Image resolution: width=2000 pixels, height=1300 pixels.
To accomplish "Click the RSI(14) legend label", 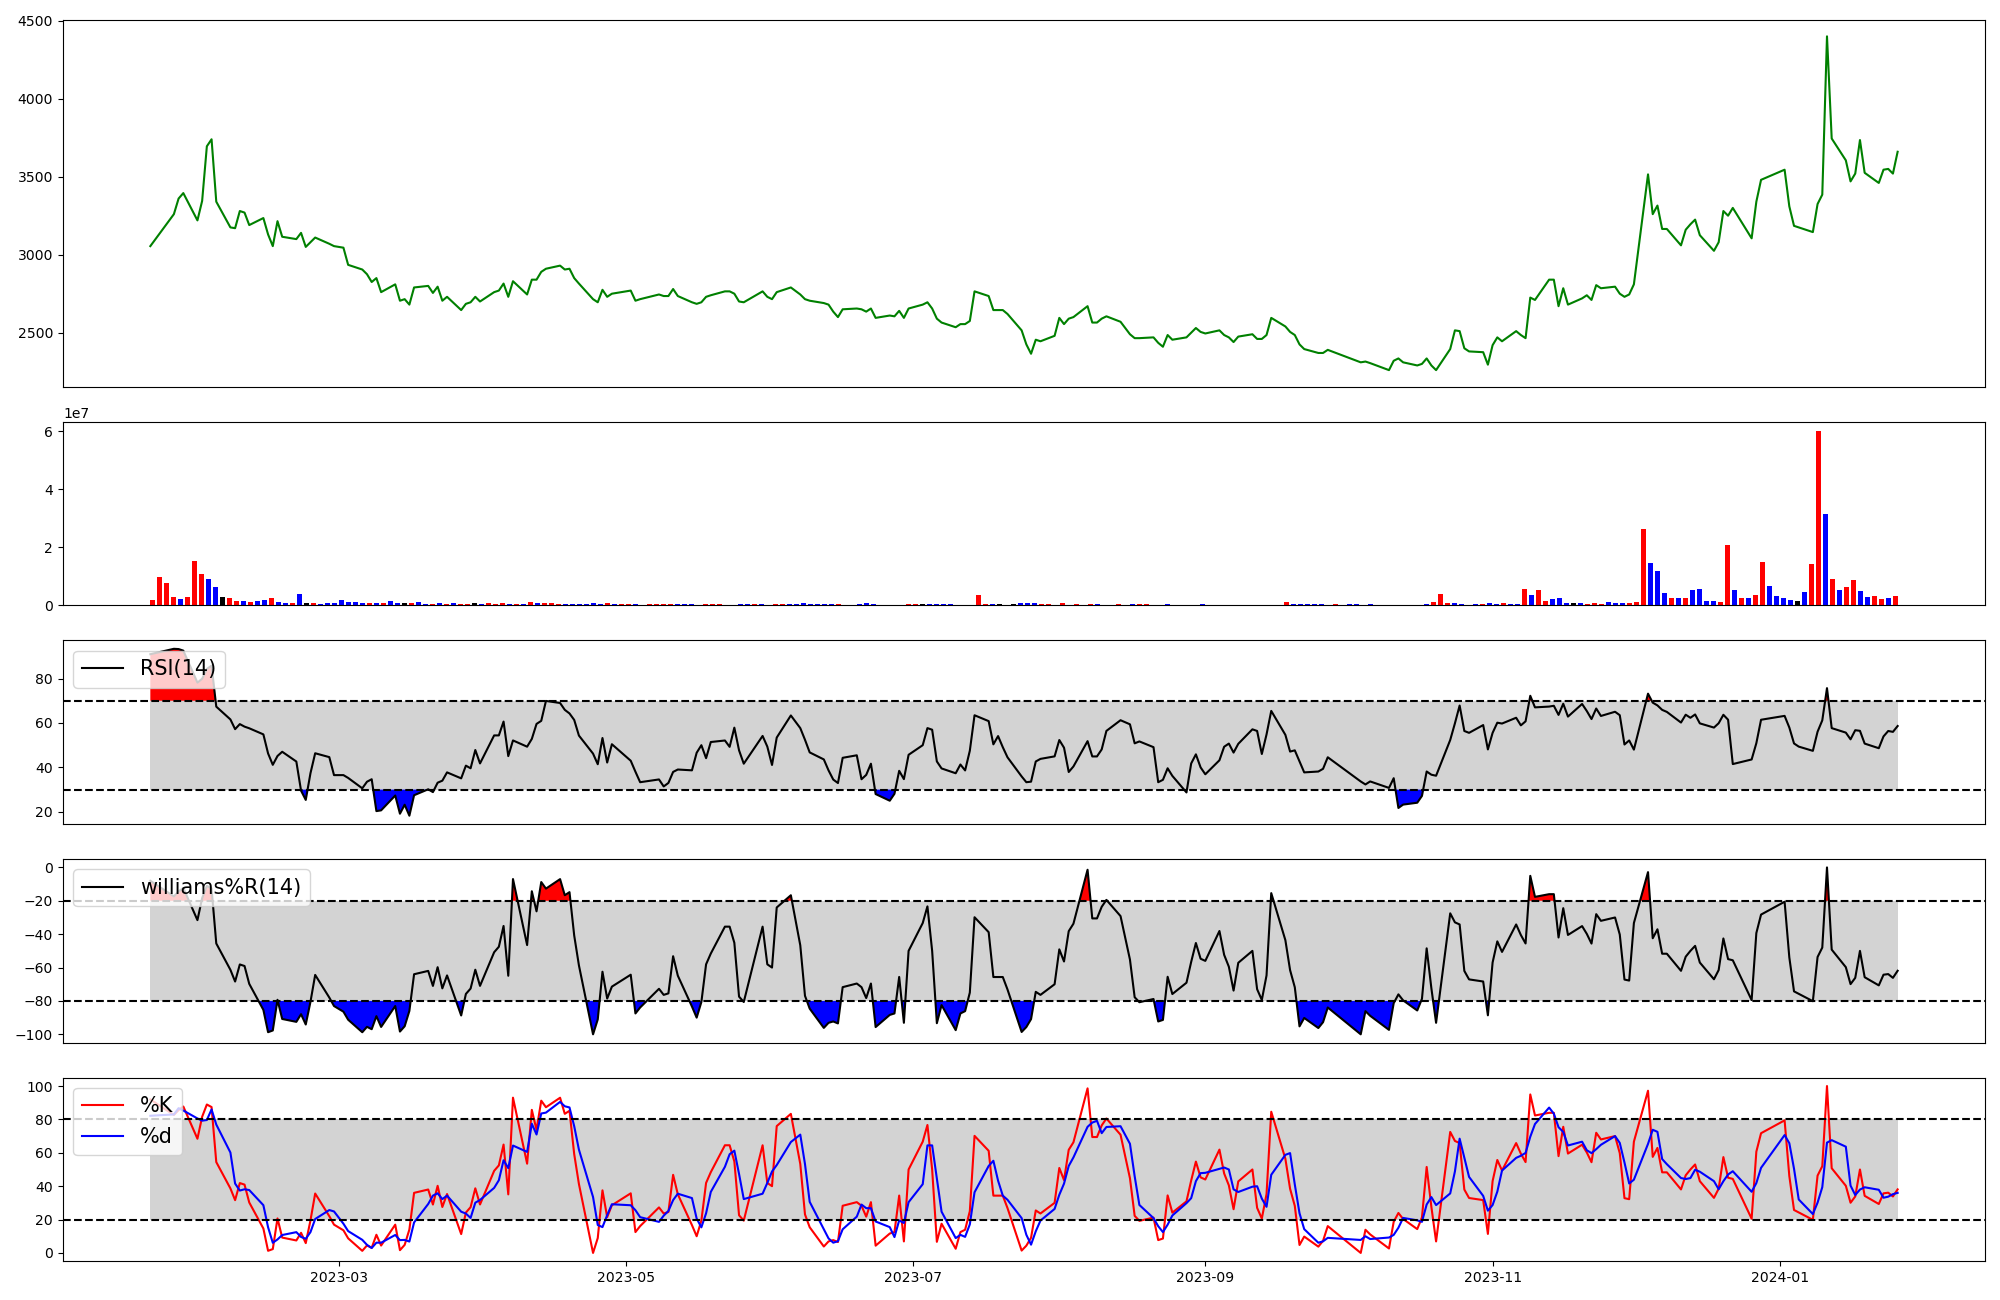I will [x=177, y=668].
